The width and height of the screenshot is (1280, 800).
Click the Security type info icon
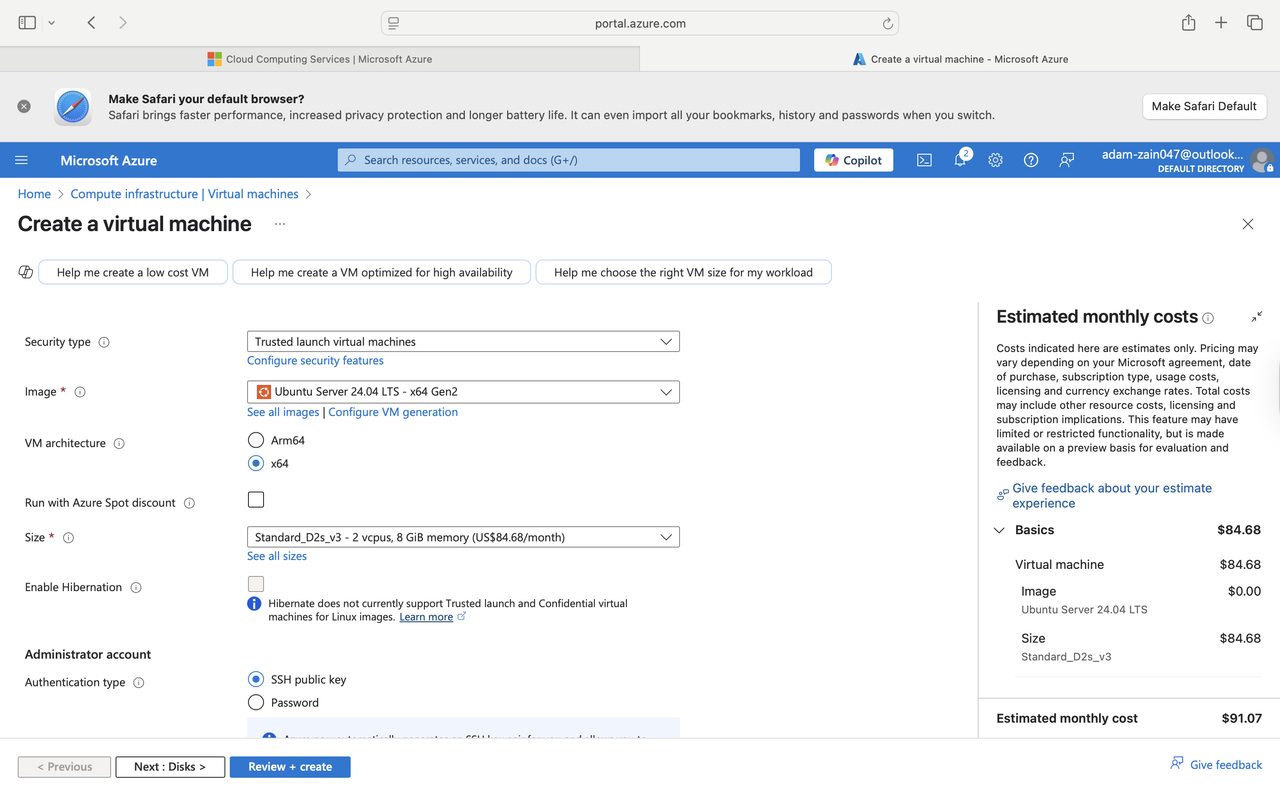pyautogui.click(x=104, y=342)
